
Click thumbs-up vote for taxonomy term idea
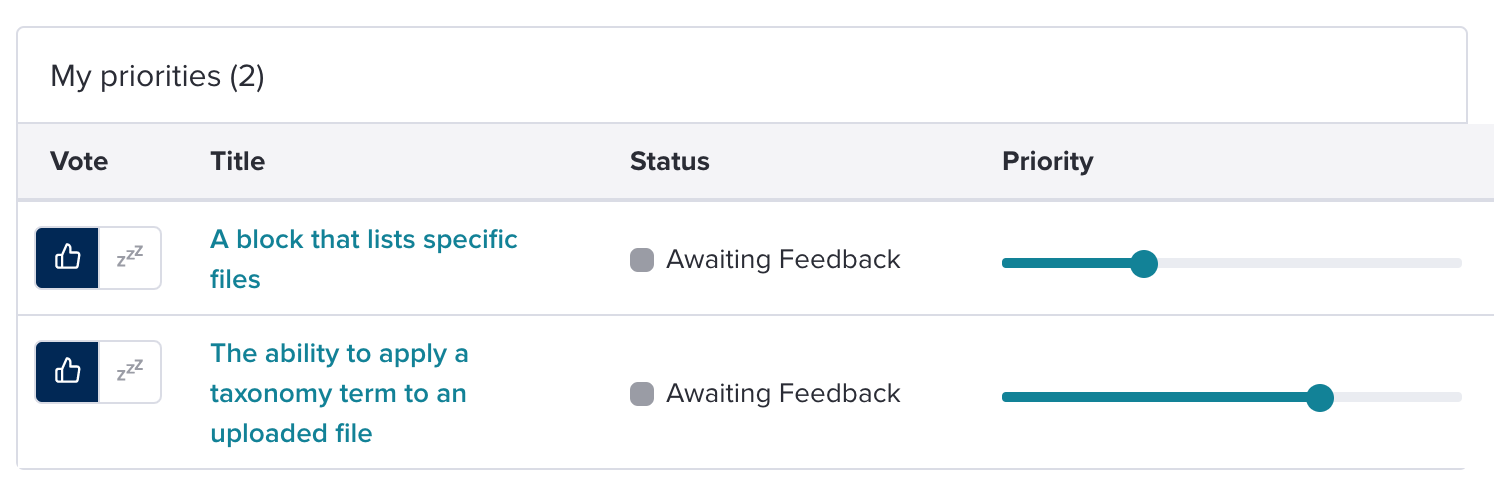[x=67, y=372]
